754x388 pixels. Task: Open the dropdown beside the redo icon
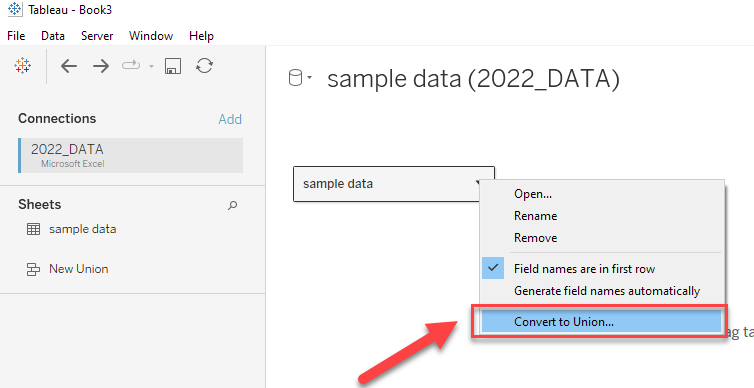pos(151,66)
